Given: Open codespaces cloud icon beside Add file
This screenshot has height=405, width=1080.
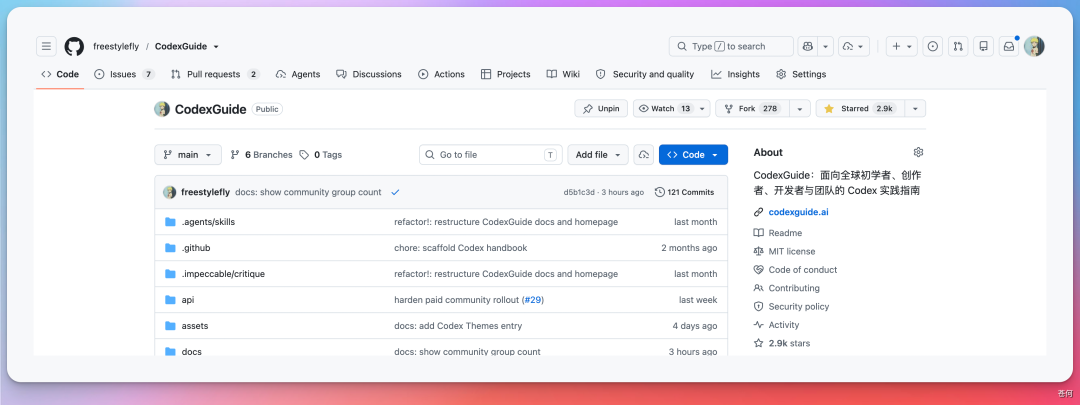Looking at the screenshot, I should pyautogui.click(x=643, y=155).
